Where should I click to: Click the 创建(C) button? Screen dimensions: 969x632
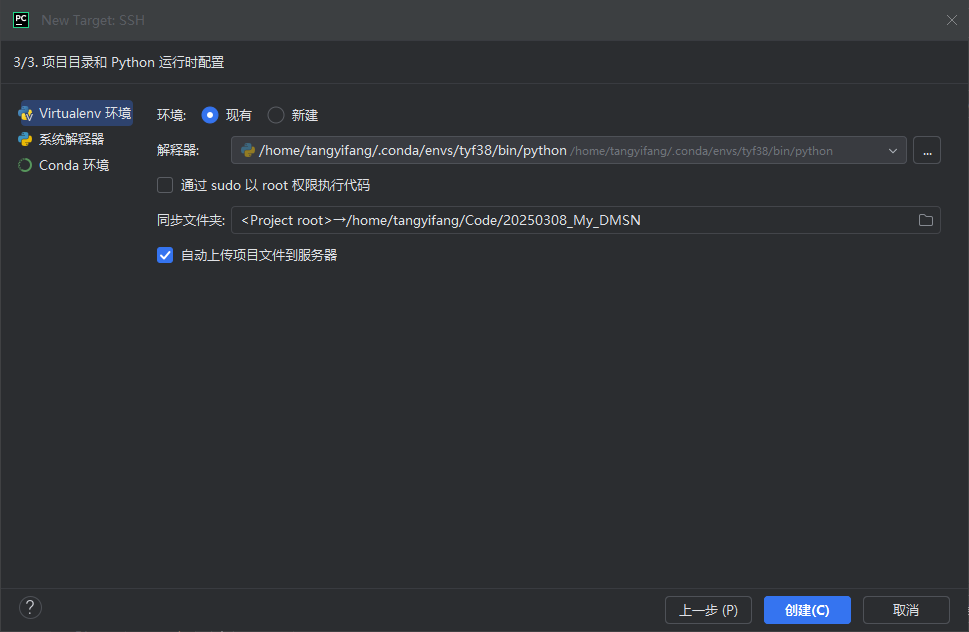(x=807, y=610)
